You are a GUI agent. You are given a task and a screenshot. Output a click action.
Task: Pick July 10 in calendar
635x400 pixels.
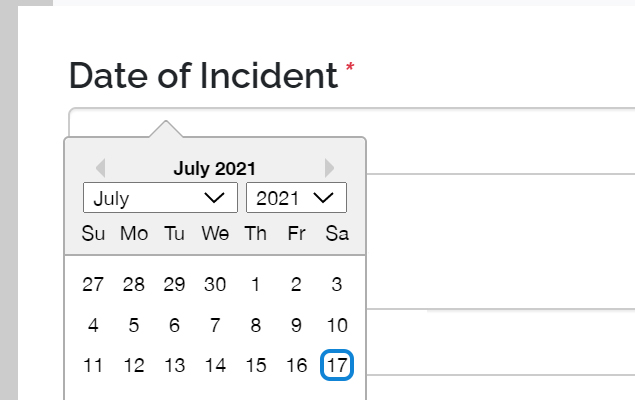337,325
